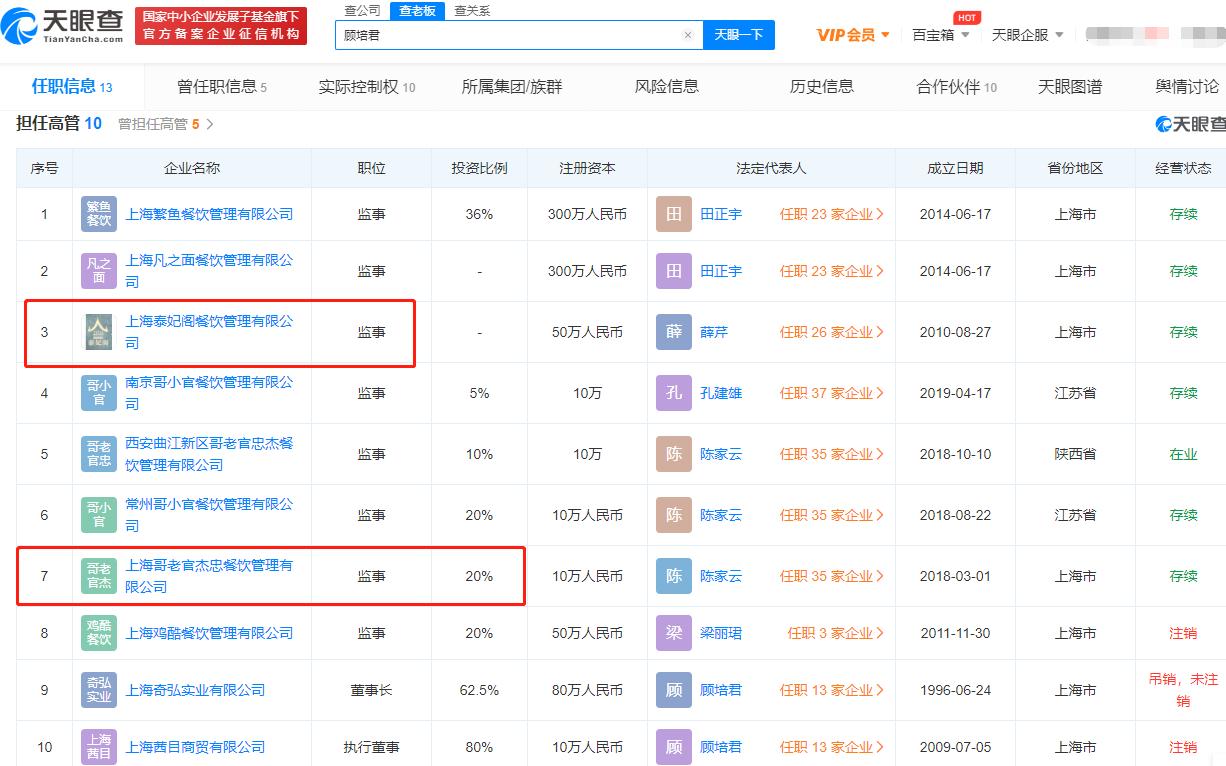Open the 合作伙伴 tab
The image size is (1226, 766).
[x=957, y=86]
